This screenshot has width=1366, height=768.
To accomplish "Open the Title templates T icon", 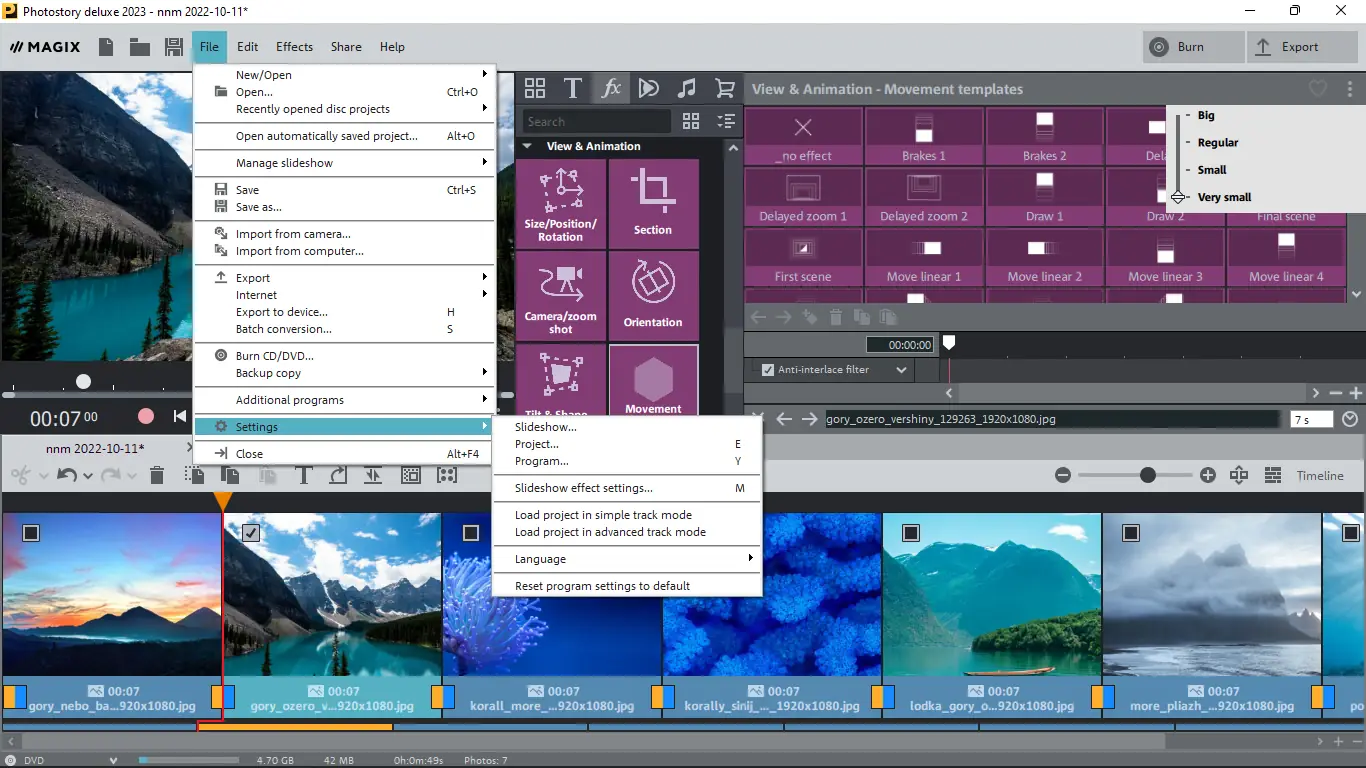I will (573, 89).
